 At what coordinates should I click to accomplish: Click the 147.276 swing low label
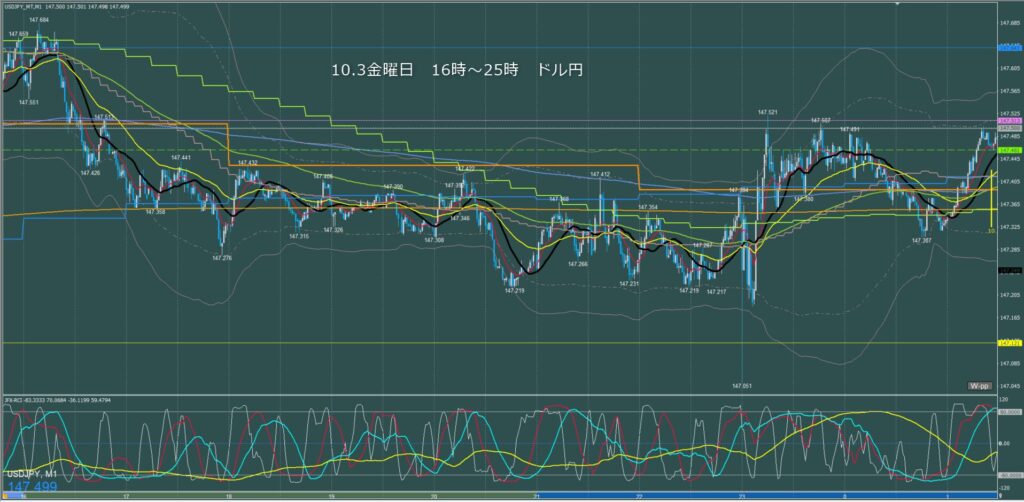(222, 258)
